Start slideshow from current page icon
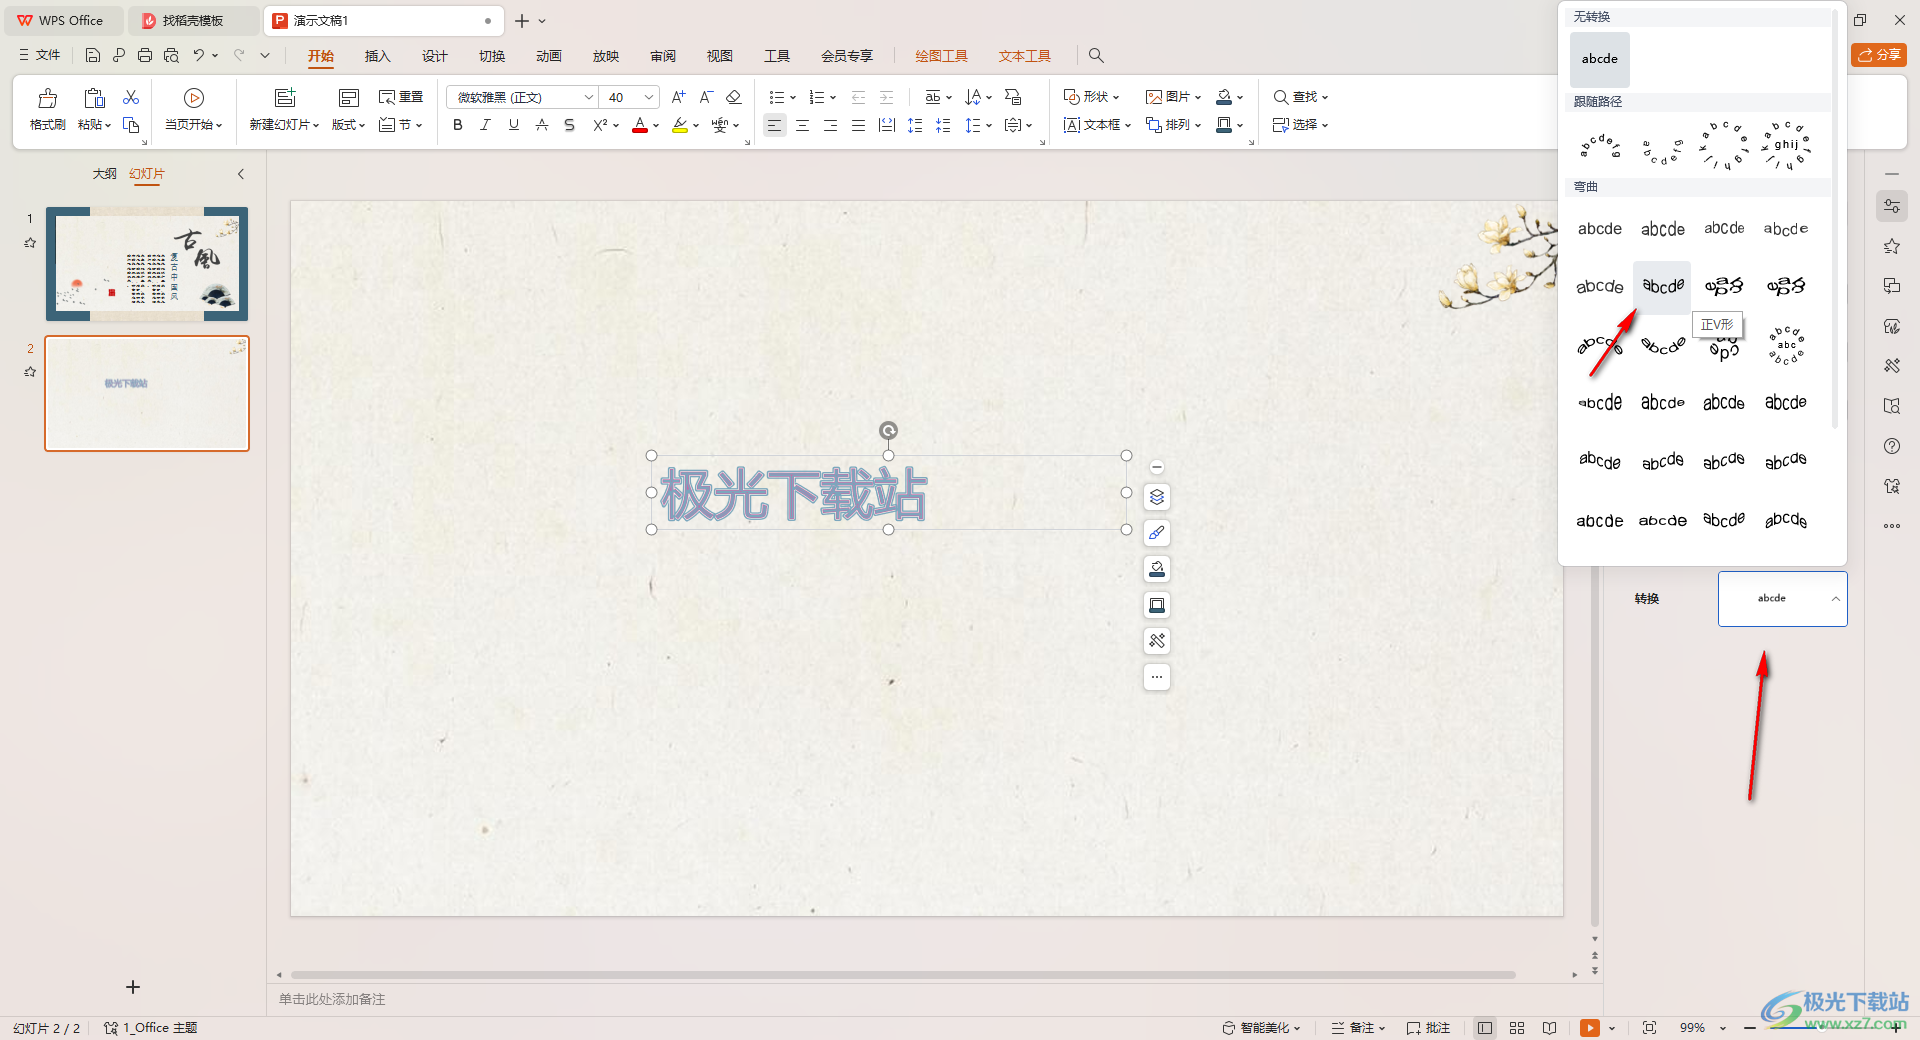 coord(194,98)
